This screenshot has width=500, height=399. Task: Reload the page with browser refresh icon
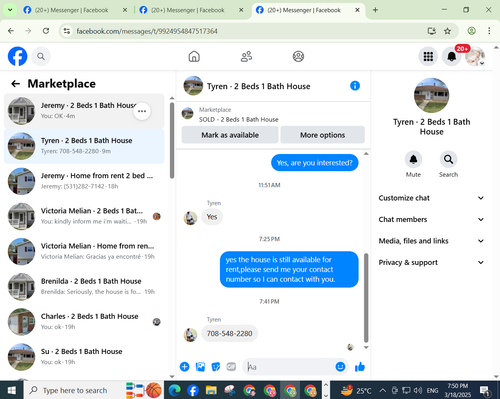point(46,31)
